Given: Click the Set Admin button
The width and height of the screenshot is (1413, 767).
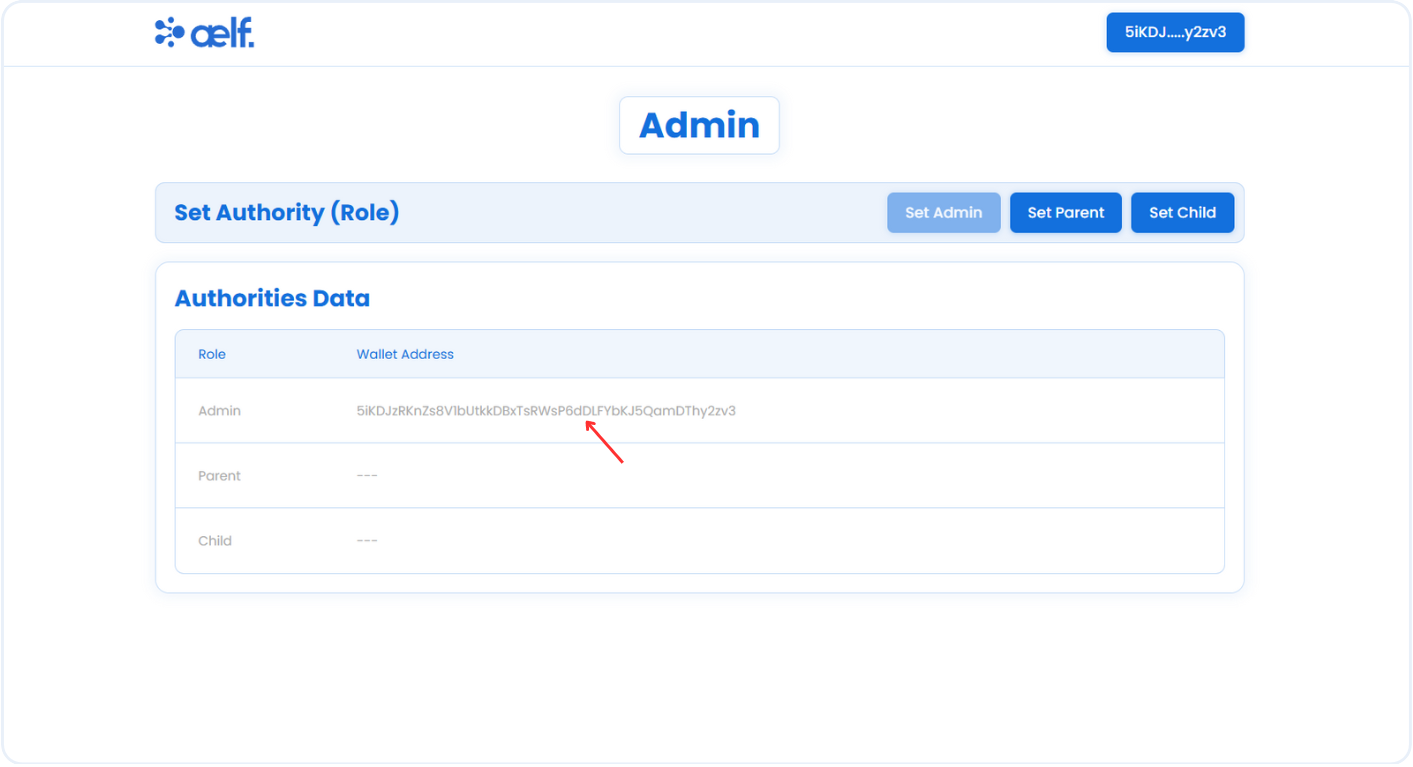Looking at the screenshot, I should tap(943, 212).
